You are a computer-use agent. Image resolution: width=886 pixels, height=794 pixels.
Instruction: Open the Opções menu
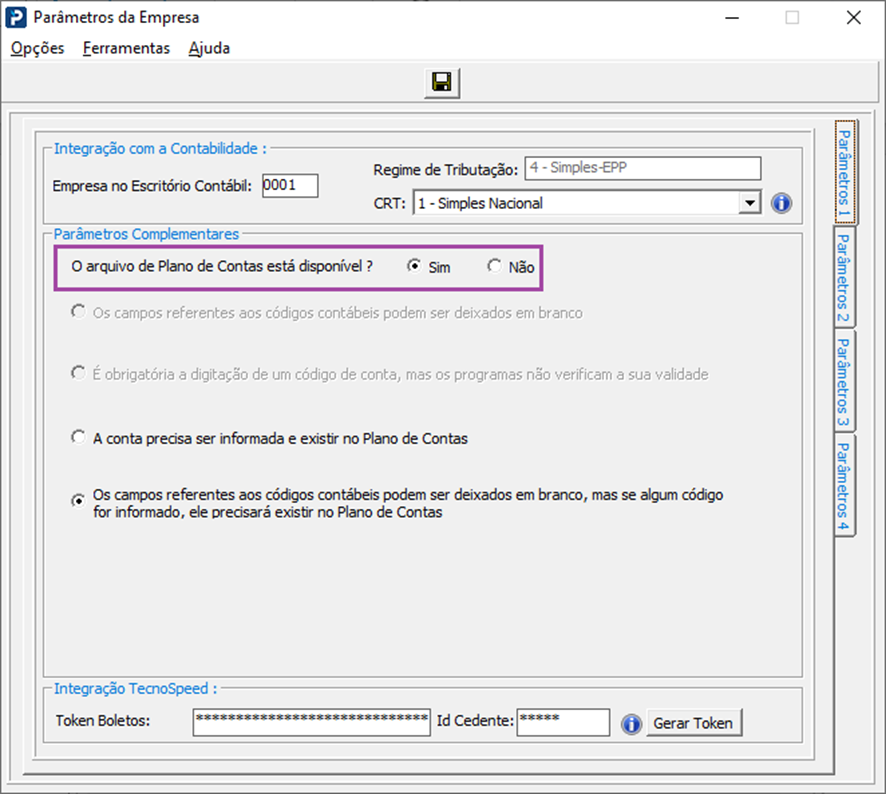coord(37,49)
